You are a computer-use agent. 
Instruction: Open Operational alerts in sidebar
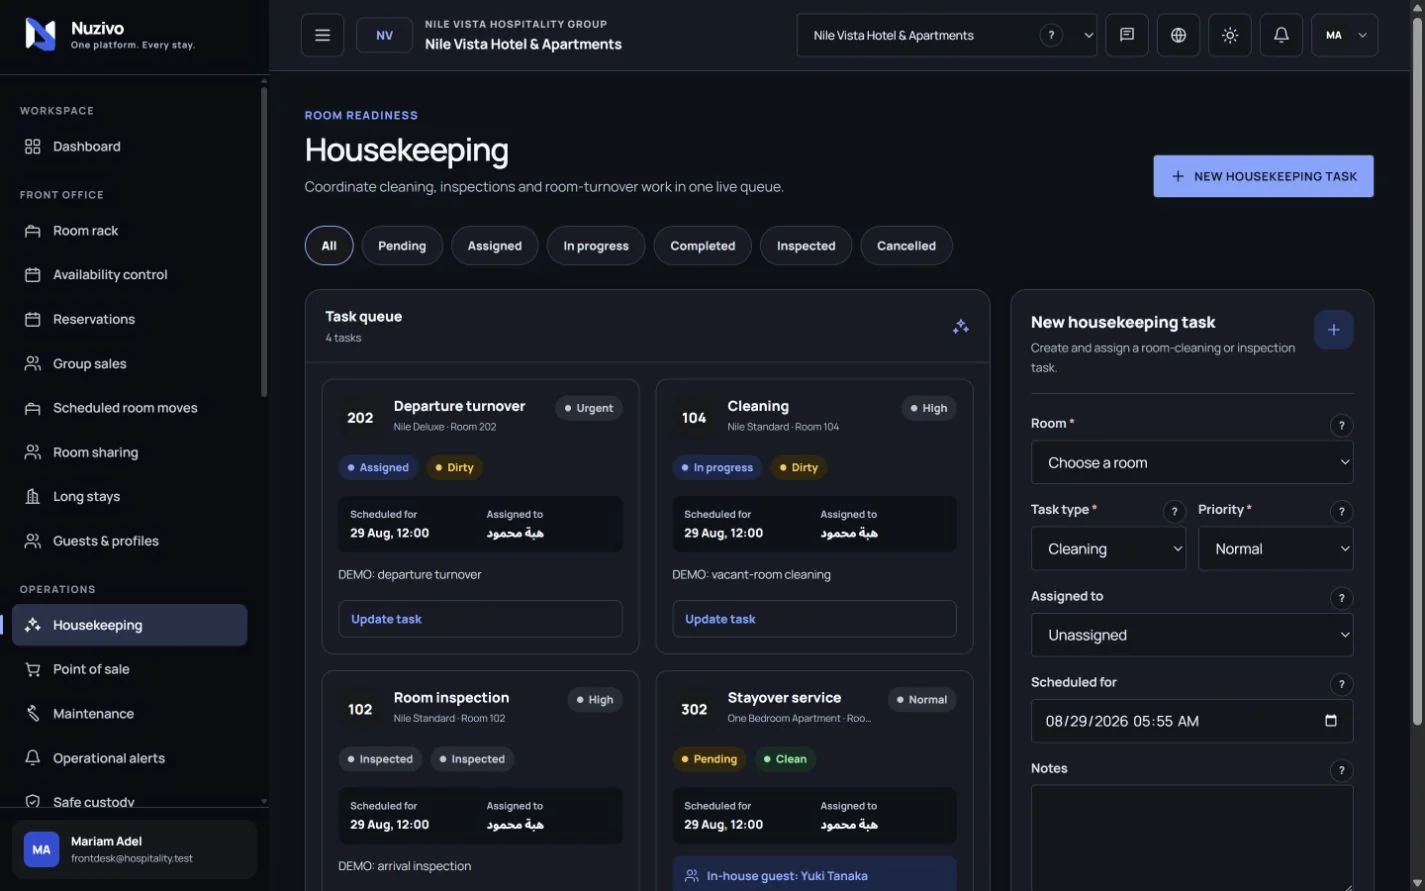pos(129,758)
